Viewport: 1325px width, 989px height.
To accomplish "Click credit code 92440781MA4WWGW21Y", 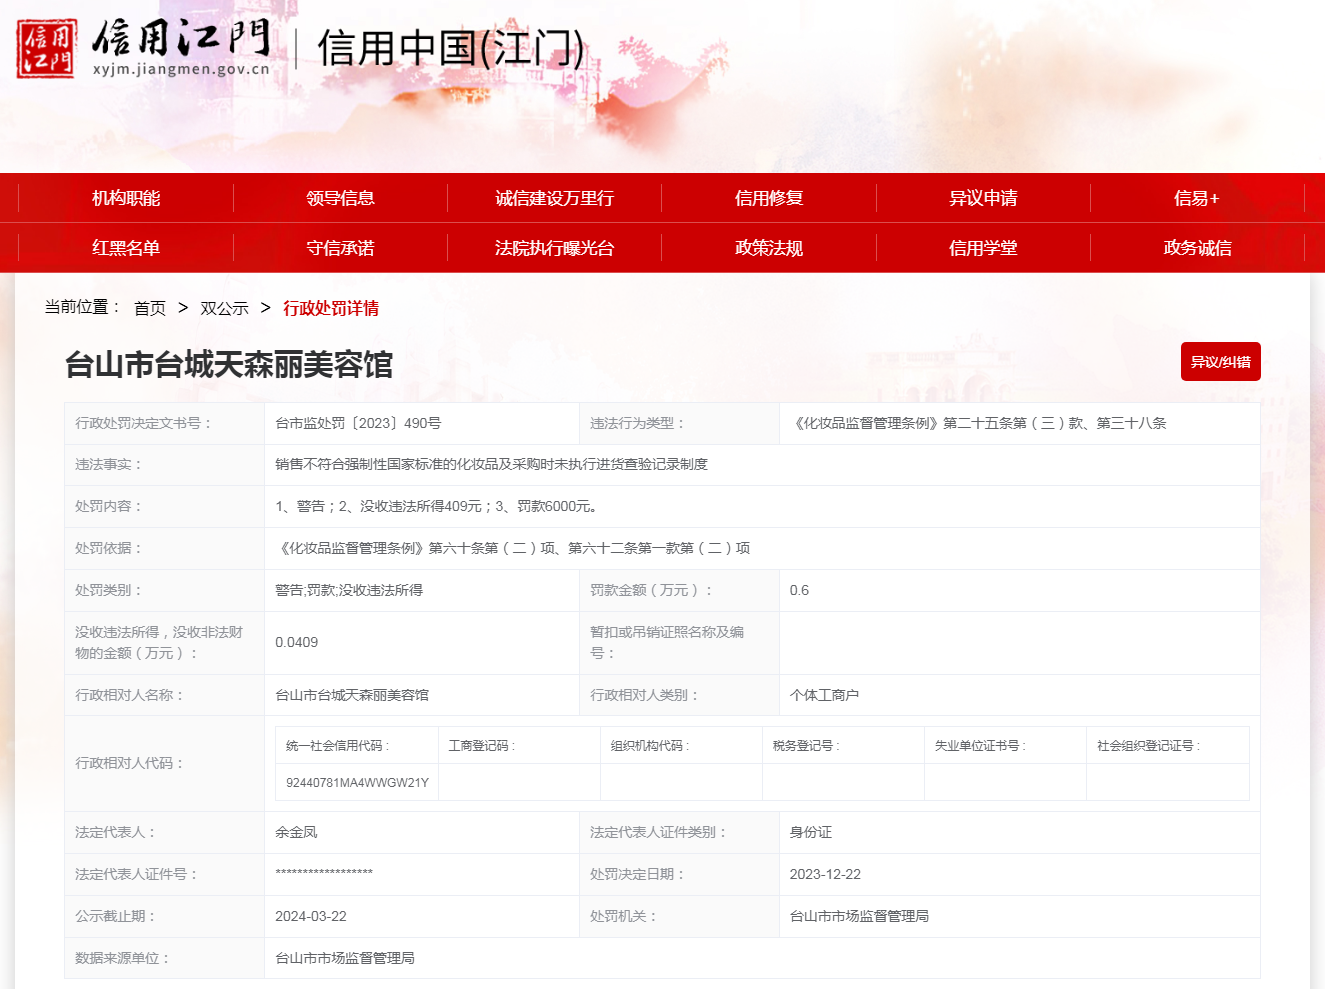I will [357, 782].
